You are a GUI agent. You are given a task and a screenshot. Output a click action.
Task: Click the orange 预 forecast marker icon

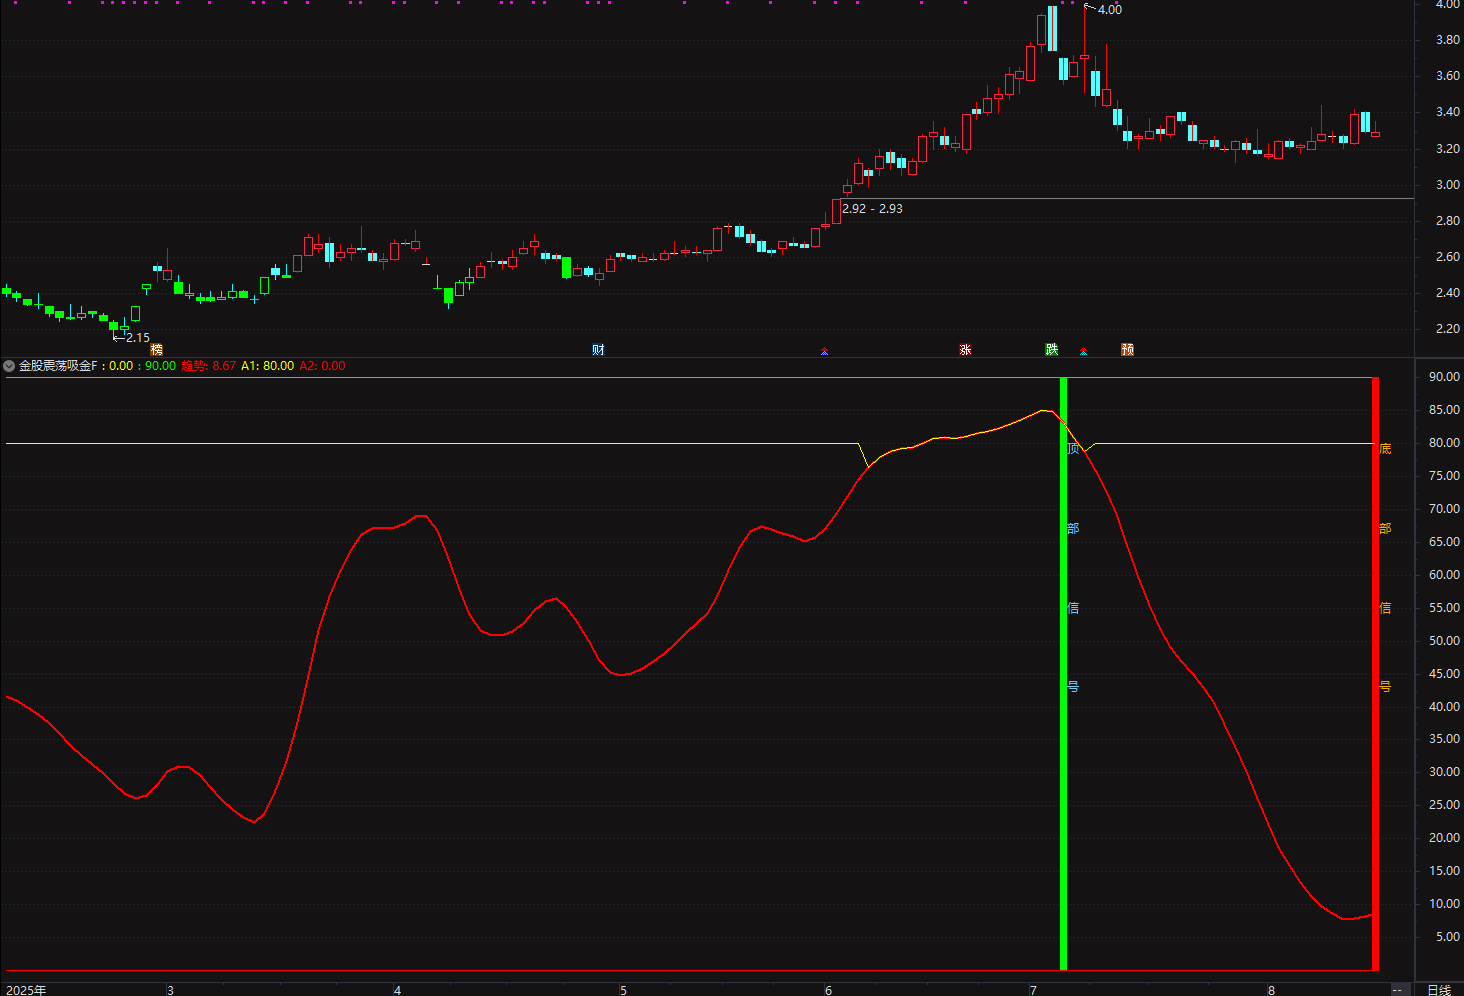(1127, 350)
